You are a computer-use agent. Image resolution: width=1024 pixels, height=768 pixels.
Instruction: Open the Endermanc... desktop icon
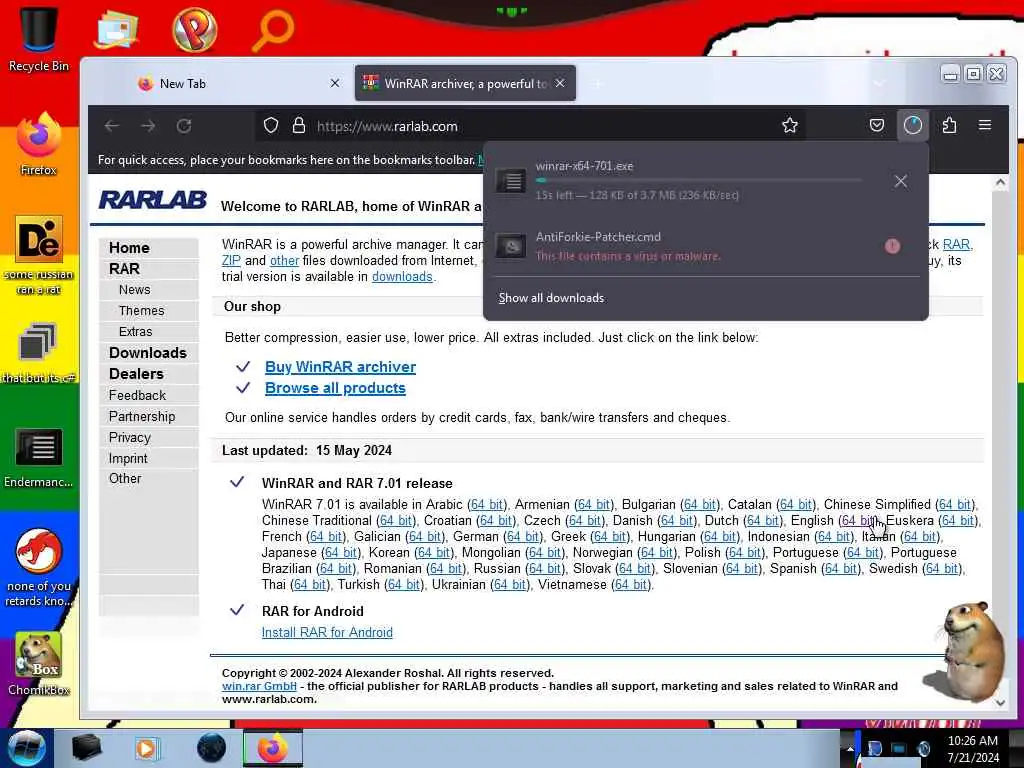(38, 457)
